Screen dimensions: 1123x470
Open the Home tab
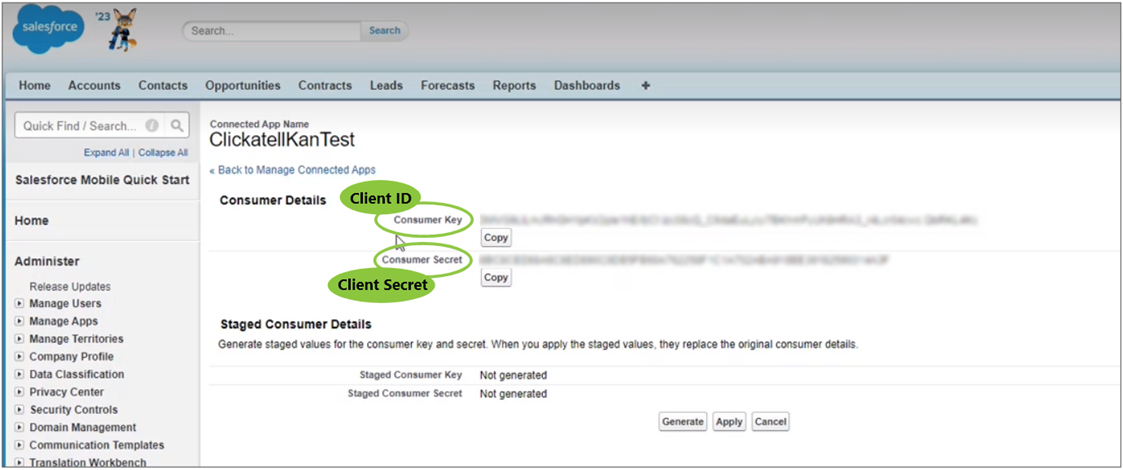point(34,85)
